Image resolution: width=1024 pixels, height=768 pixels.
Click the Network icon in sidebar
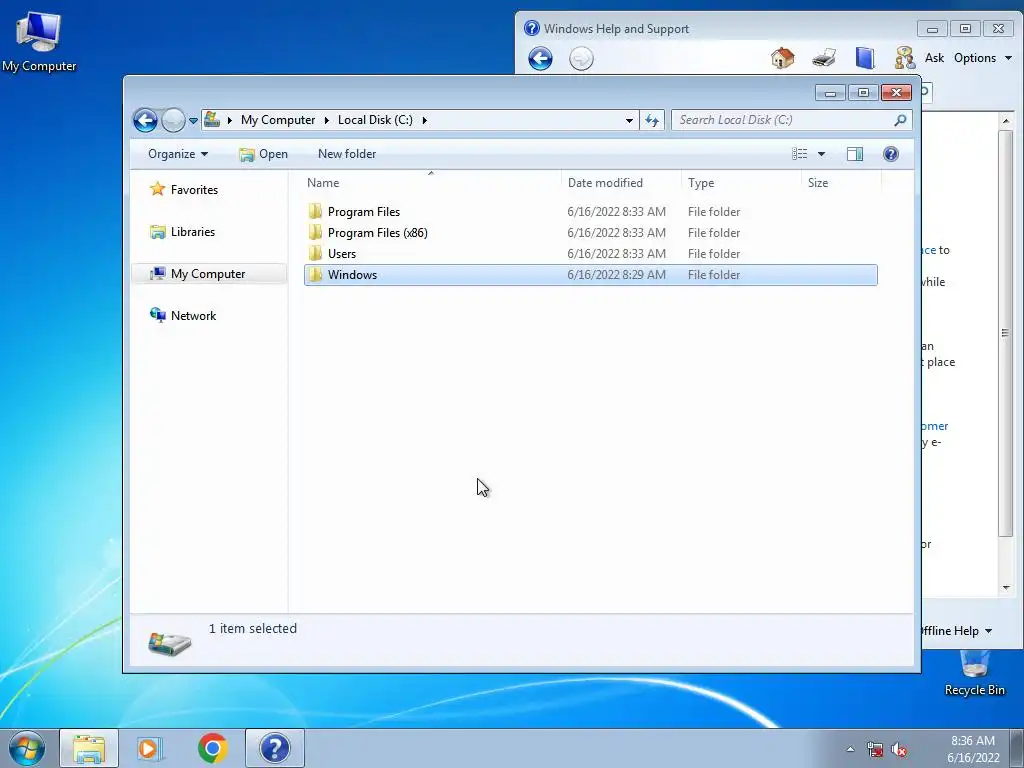157,315
